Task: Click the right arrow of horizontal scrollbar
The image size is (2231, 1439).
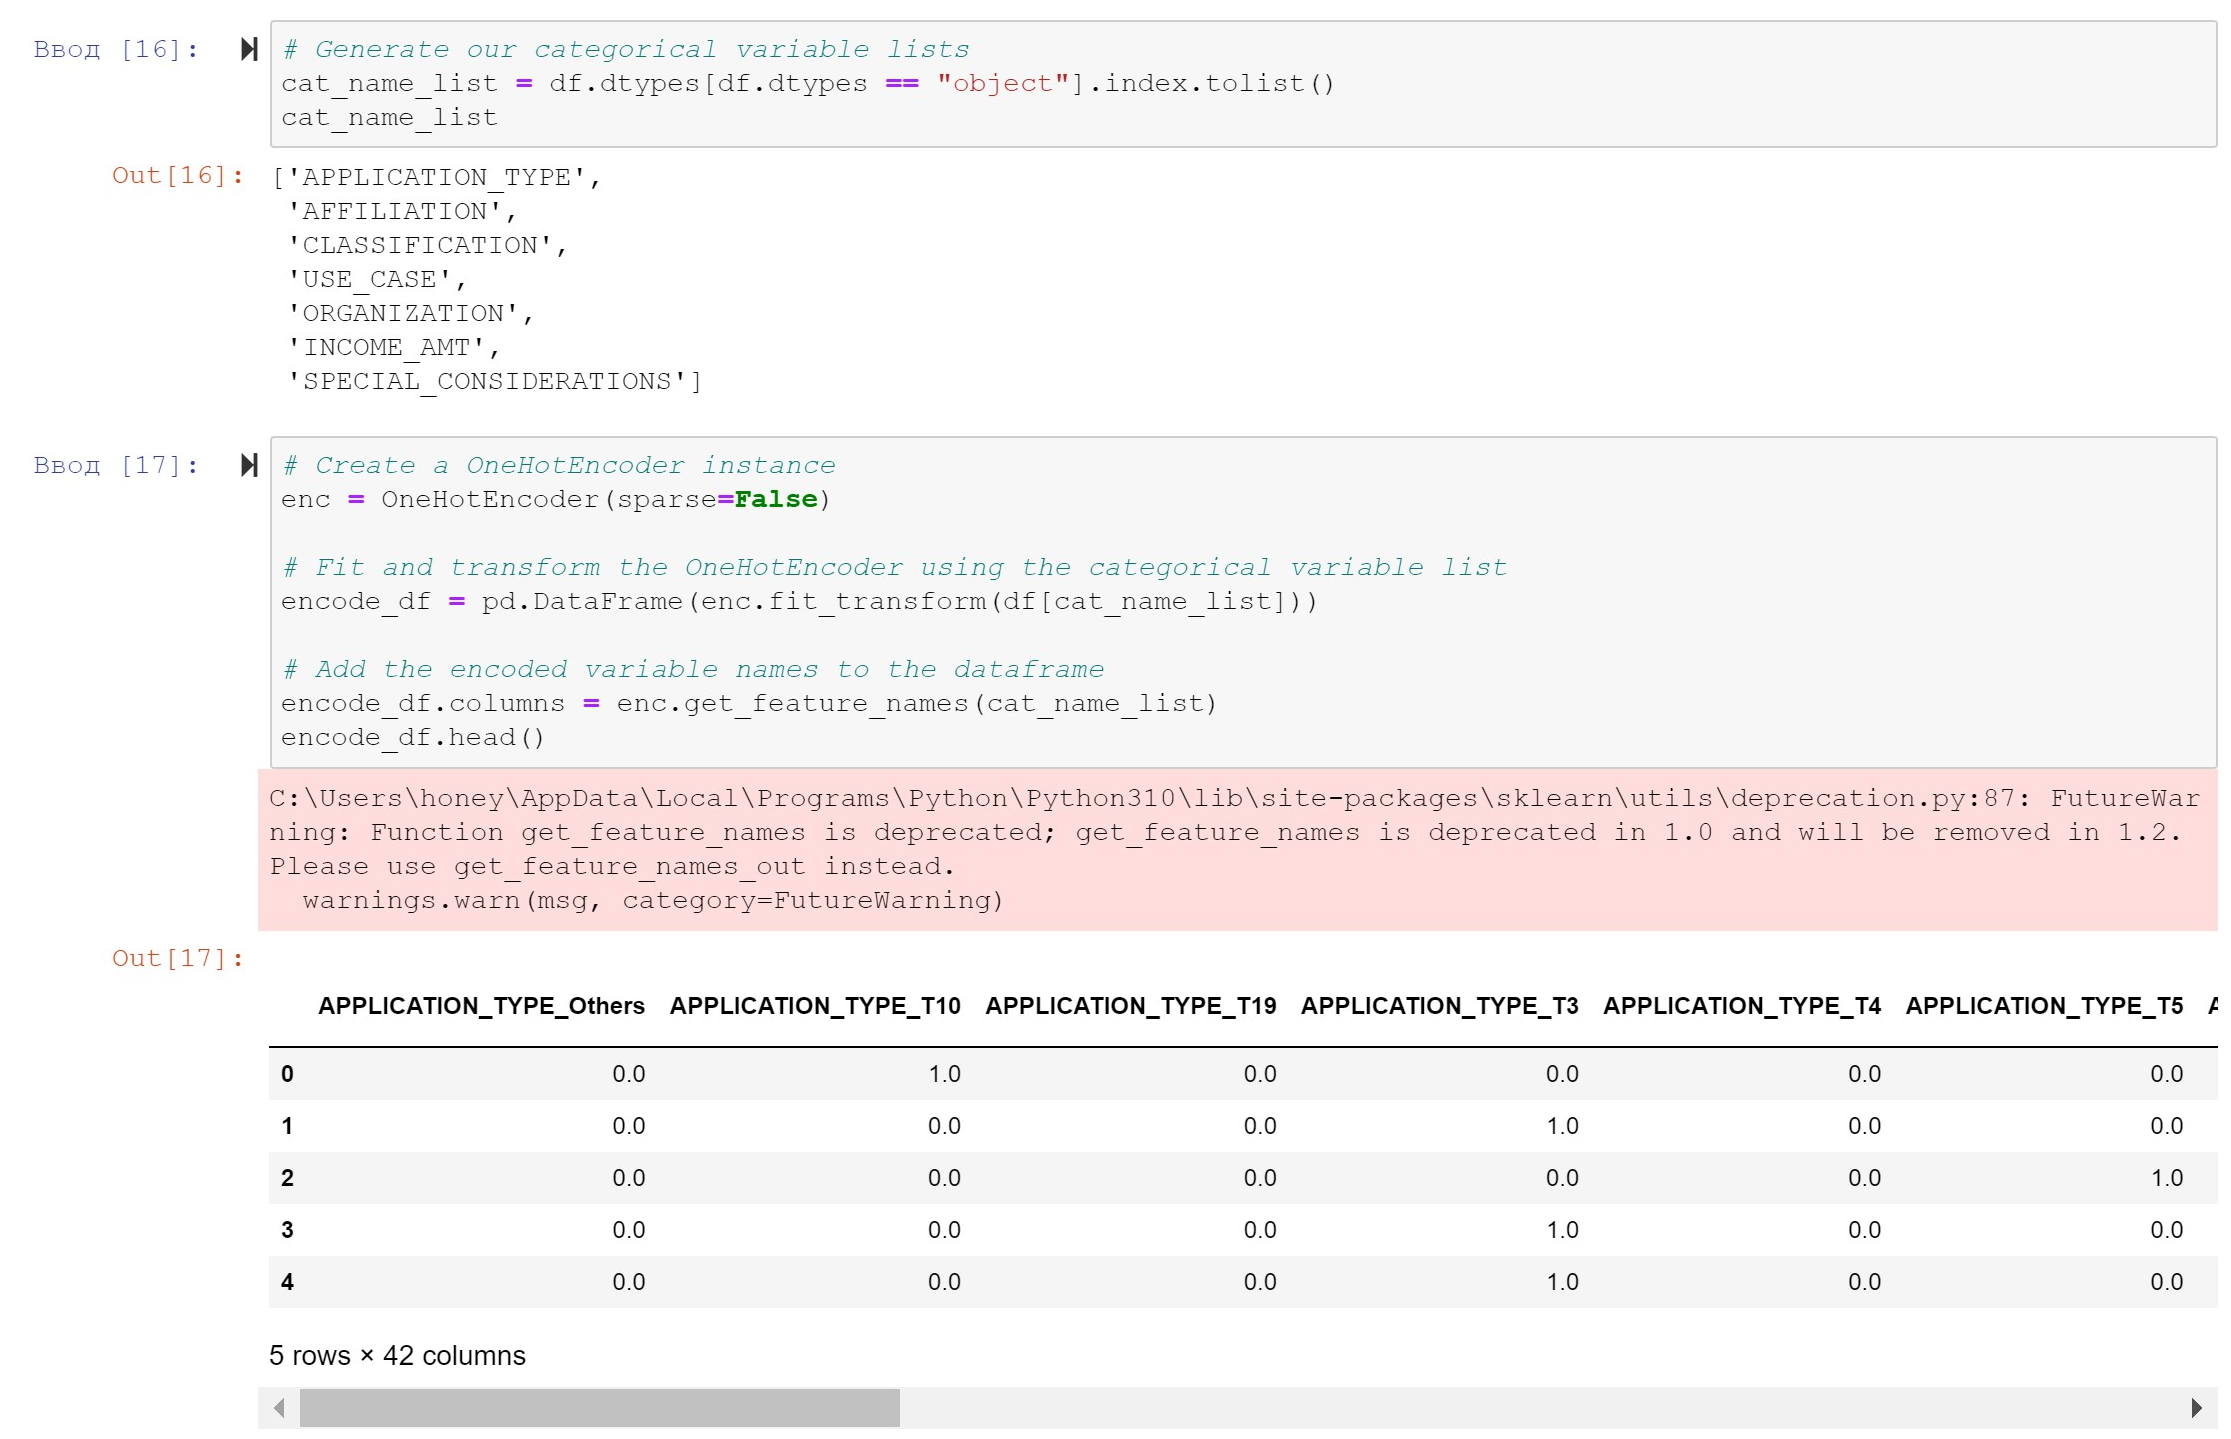Action: (x=2196, y=1408)
